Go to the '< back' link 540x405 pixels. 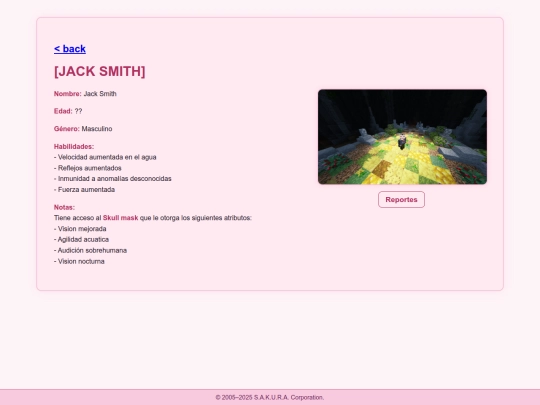70,49
